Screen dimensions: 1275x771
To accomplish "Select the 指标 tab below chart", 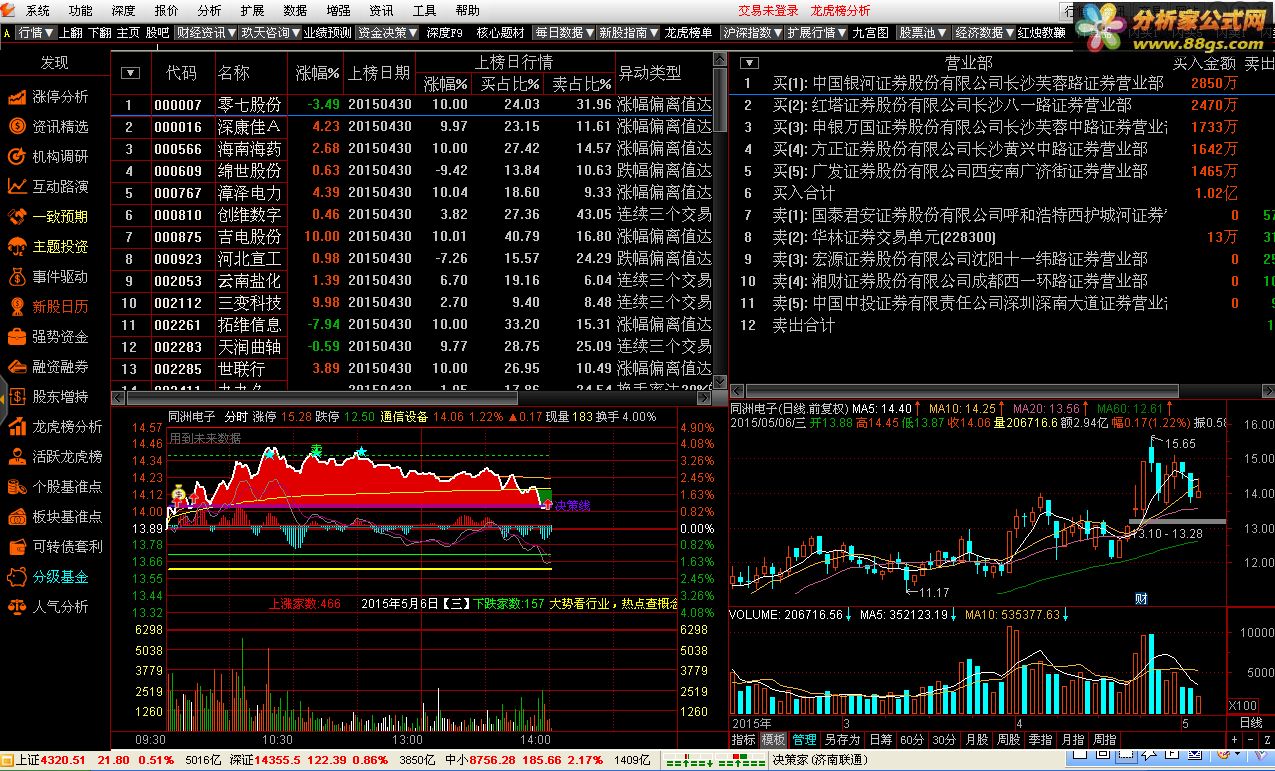I will pos(743,740).
